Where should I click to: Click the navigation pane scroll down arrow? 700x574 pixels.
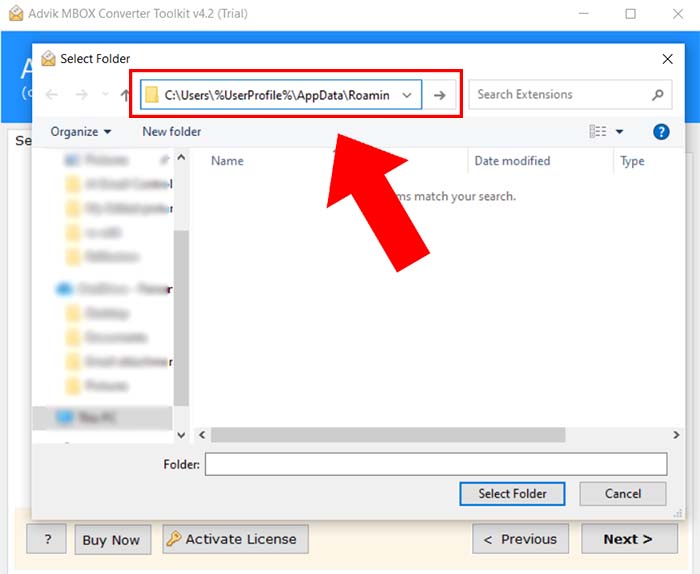pos(181,435)
